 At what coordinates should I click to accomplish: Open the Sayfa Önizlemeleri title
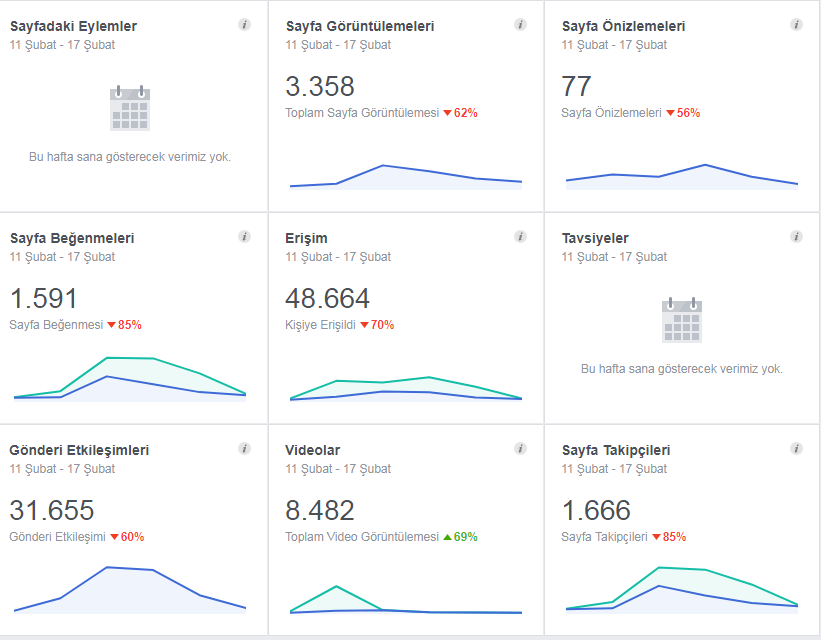[623, 26]
